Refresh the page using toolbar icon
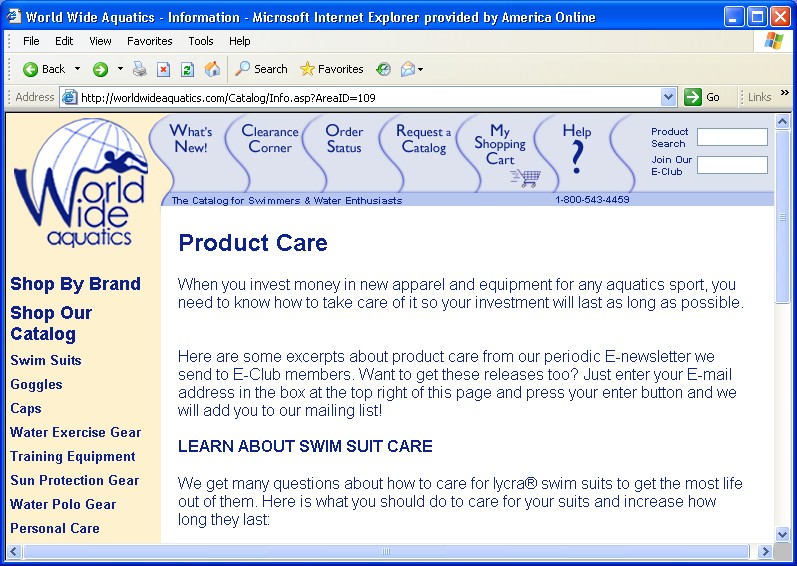The width and height of the screenshot is (797, 566). [187, 69]
